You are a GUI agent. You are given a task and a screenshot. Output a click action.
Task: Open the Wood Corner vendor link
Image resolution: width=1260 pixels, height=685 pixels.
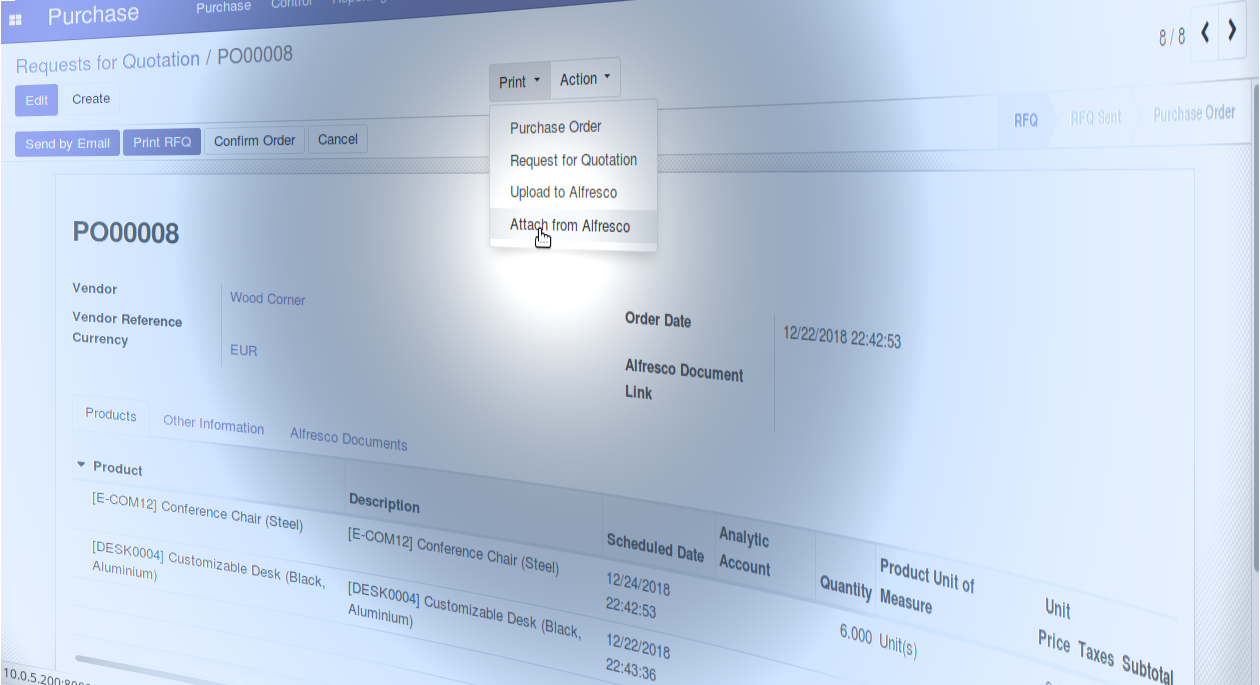tap(268, 298)
